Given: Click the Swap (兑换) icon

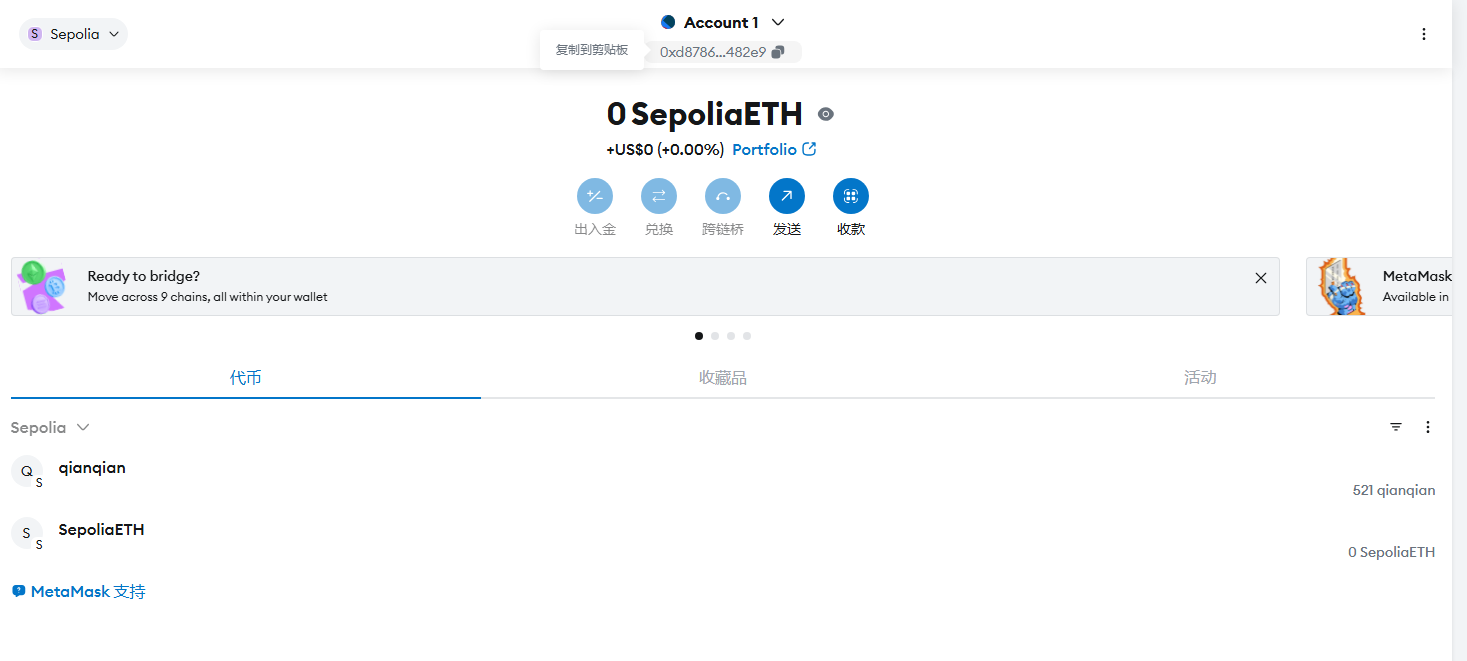Looking at the screenshot, I should [658, 196].
